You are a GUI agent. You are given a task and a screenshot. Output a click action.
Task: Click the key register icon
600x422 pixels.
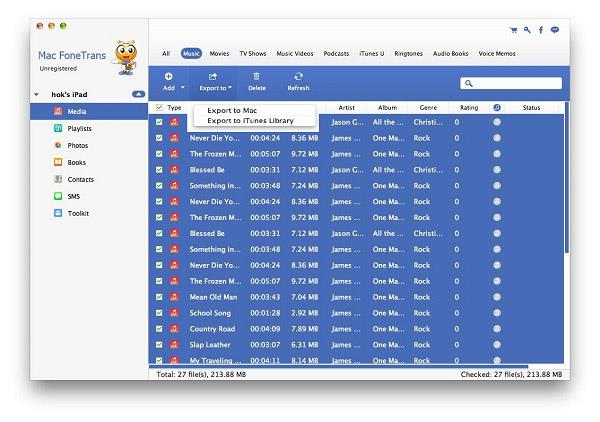click(527, 30)
